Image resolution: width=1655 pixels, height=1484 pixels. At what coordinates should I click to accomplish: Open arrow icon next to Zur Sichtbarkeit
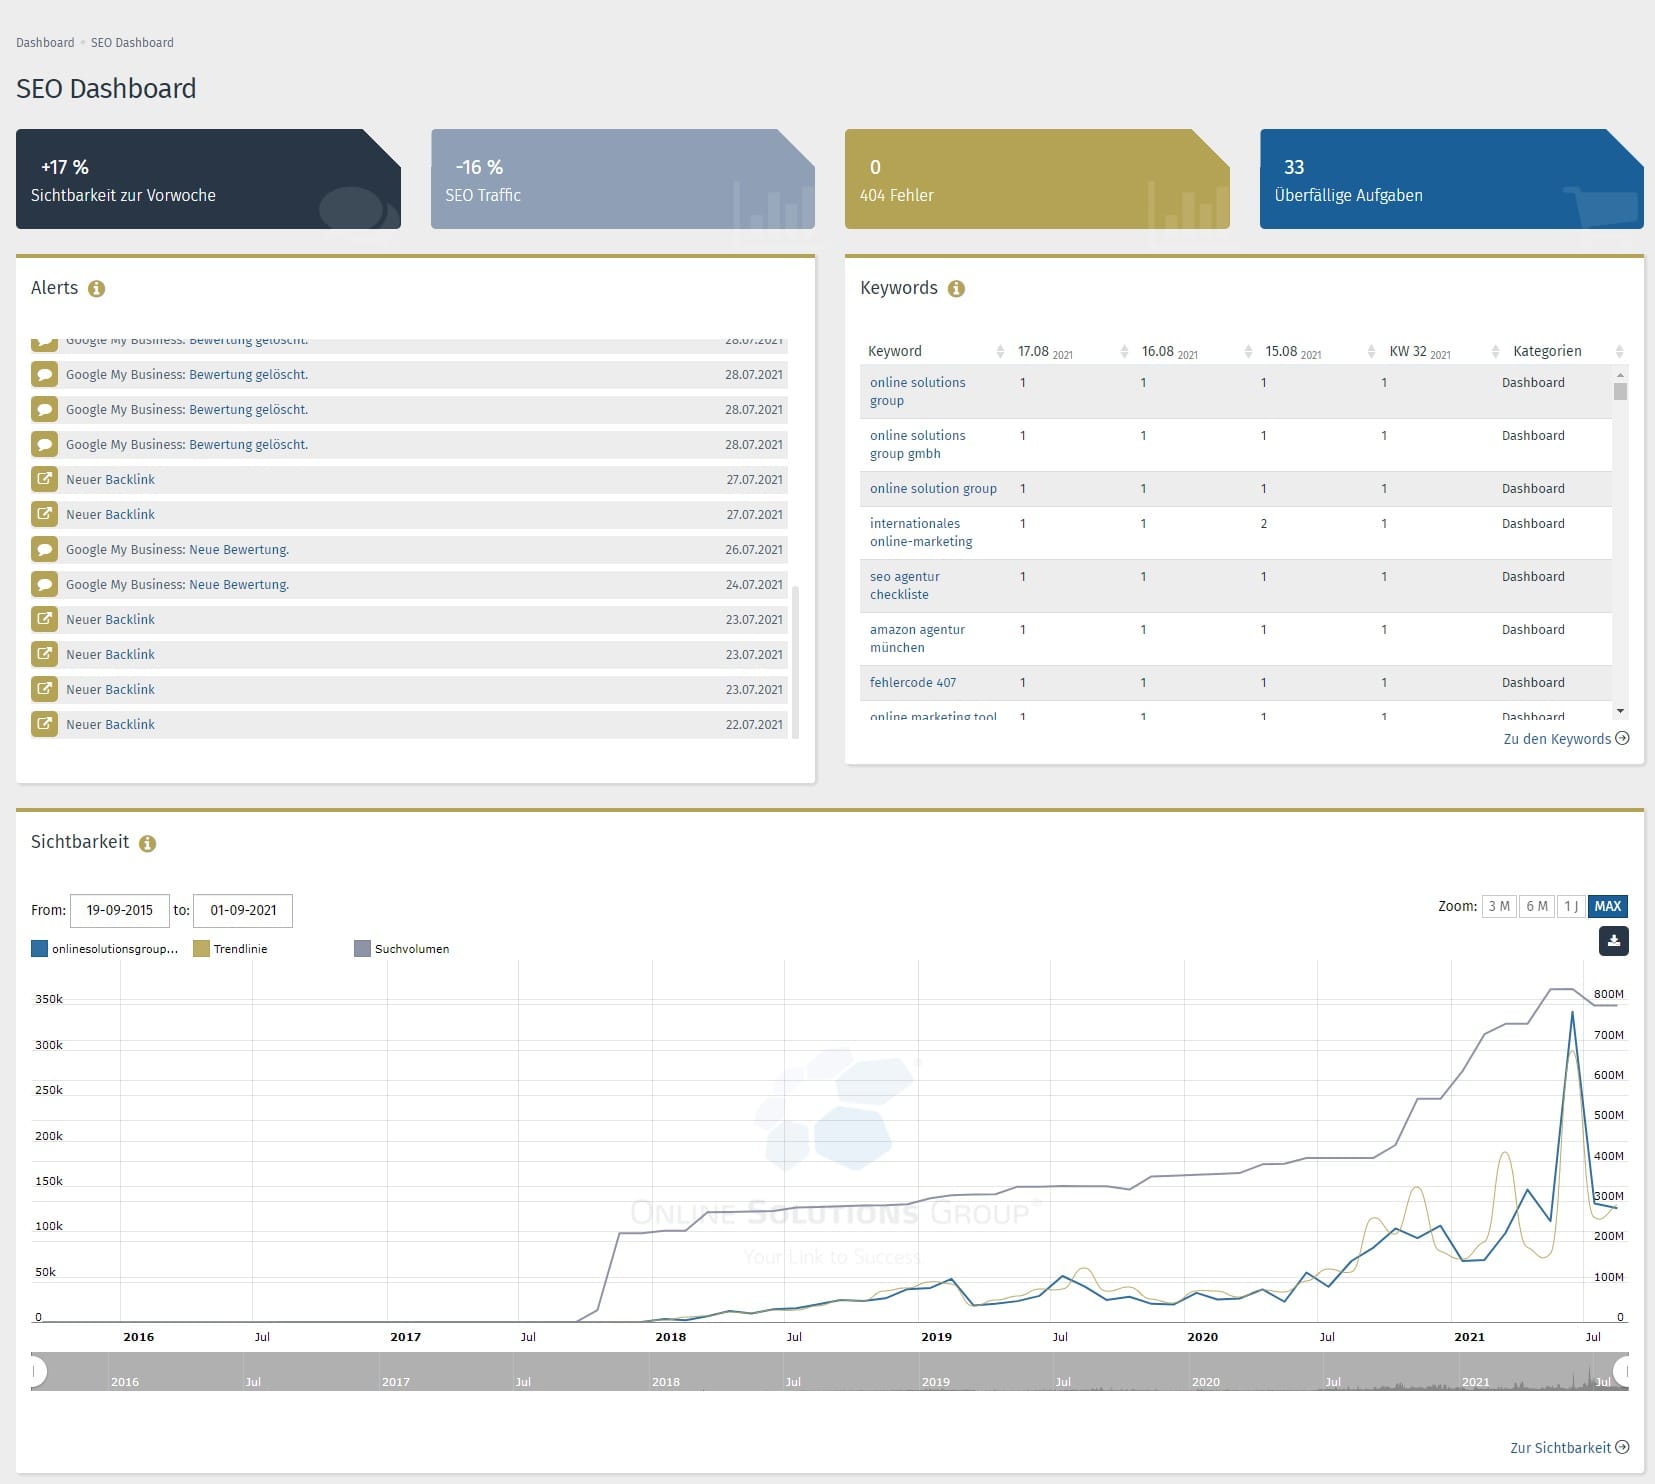pos(1622,1447)
